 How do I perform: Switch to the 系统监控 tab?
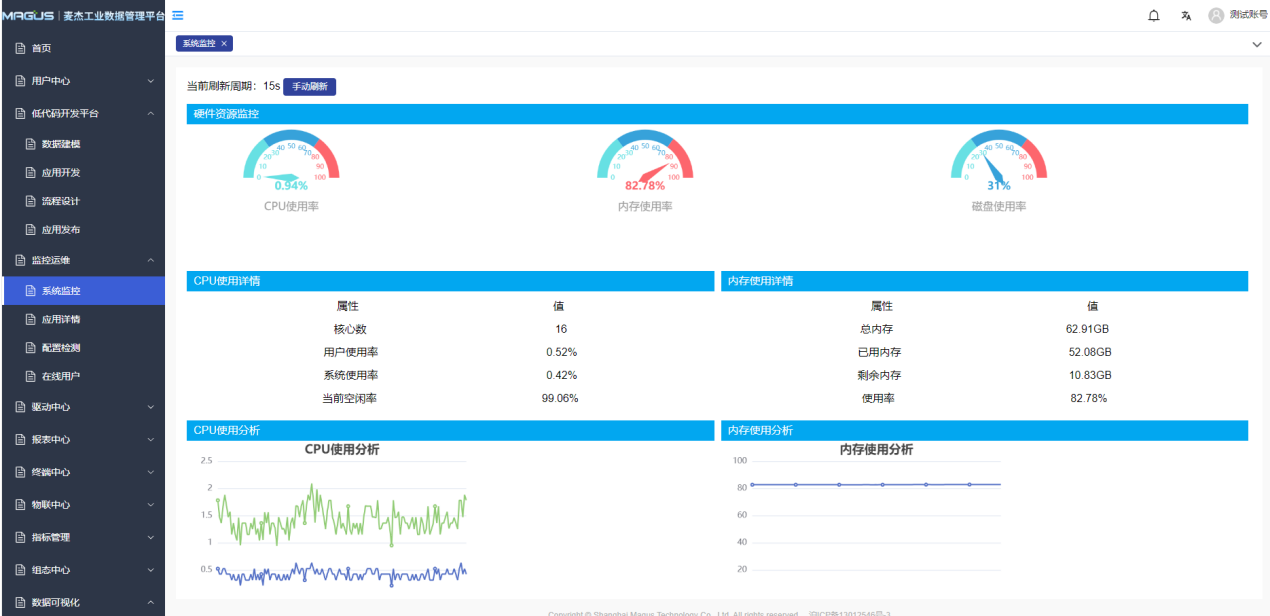point(199,44)
